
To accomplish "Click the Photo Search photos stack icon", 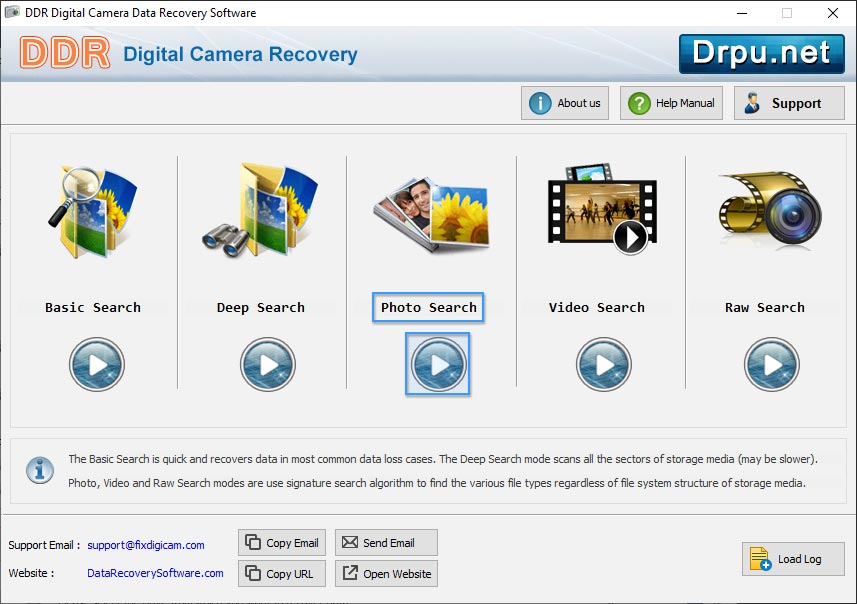I will (x=432, y=214).
